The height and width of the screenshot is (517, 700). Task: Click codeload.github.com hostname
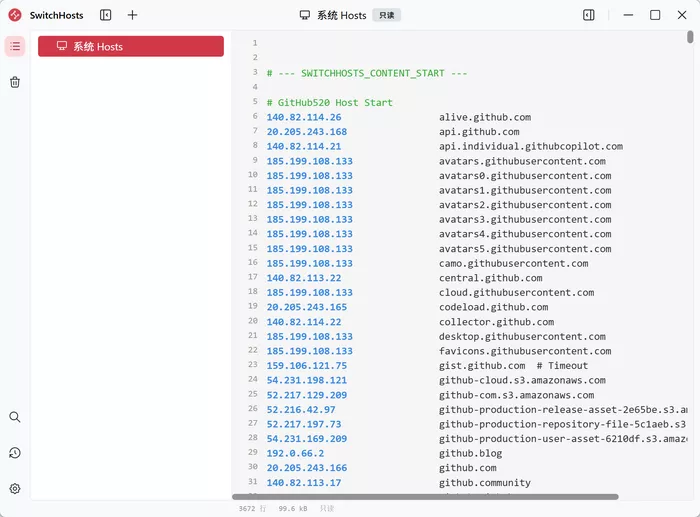pos(493,307)
